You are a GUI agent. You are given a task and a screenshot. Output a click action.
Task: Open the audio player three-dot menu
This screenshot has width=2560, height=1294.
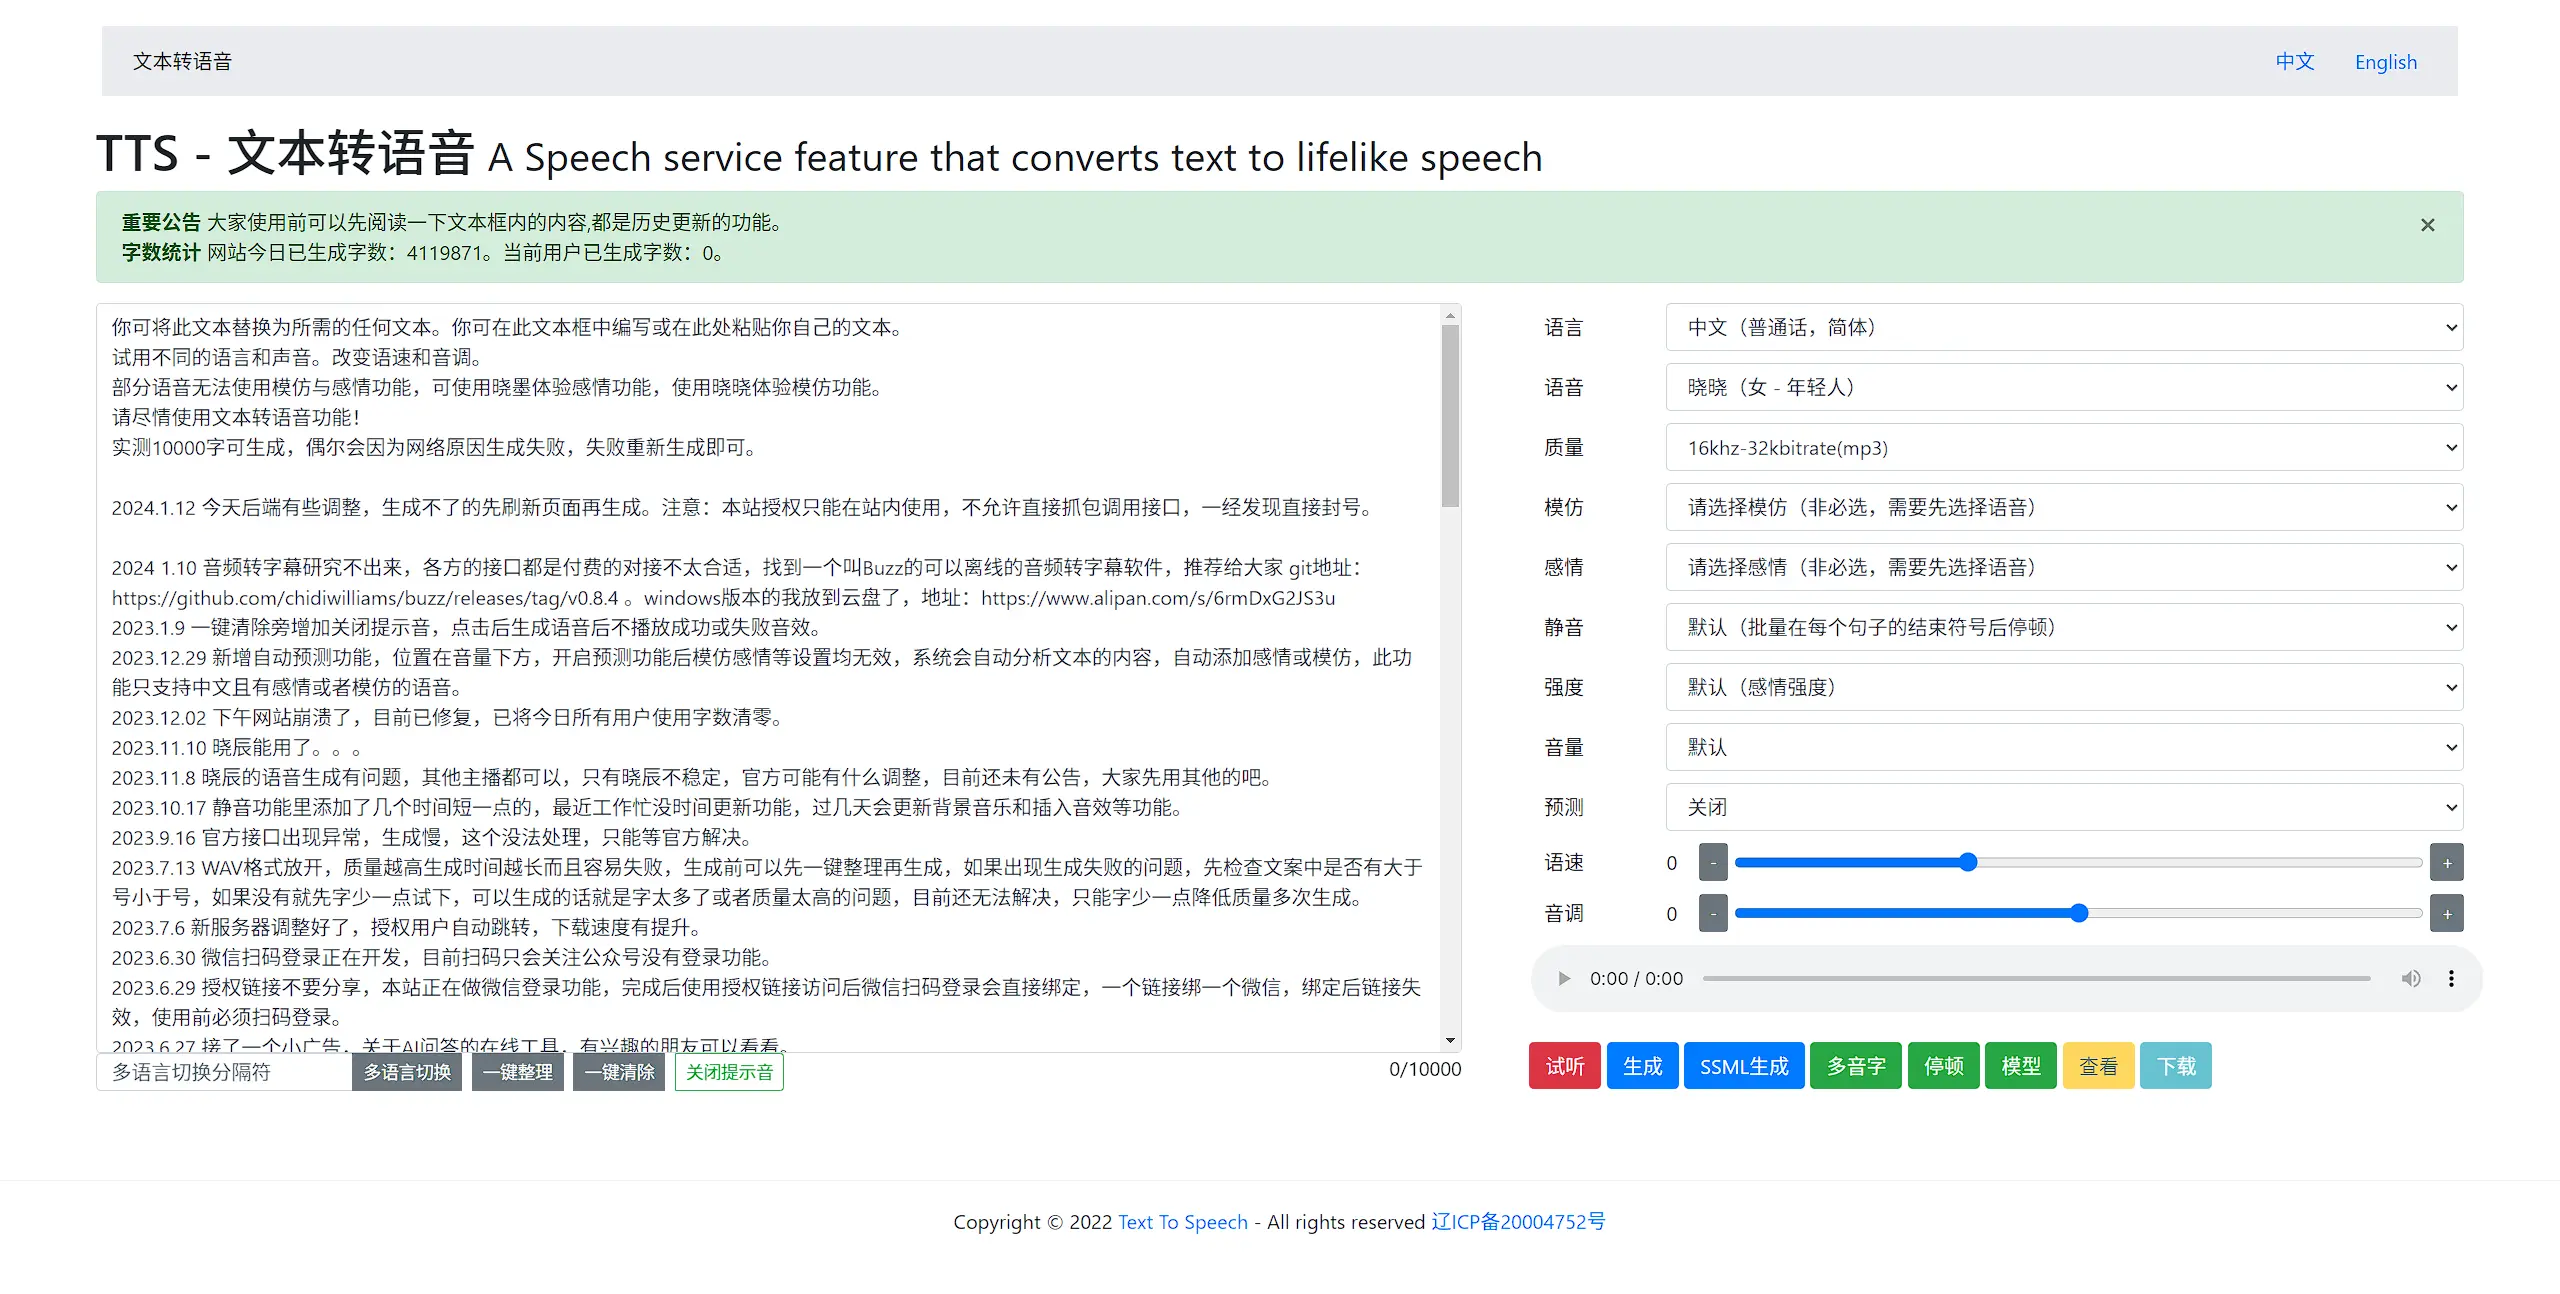pos(2451,978)
